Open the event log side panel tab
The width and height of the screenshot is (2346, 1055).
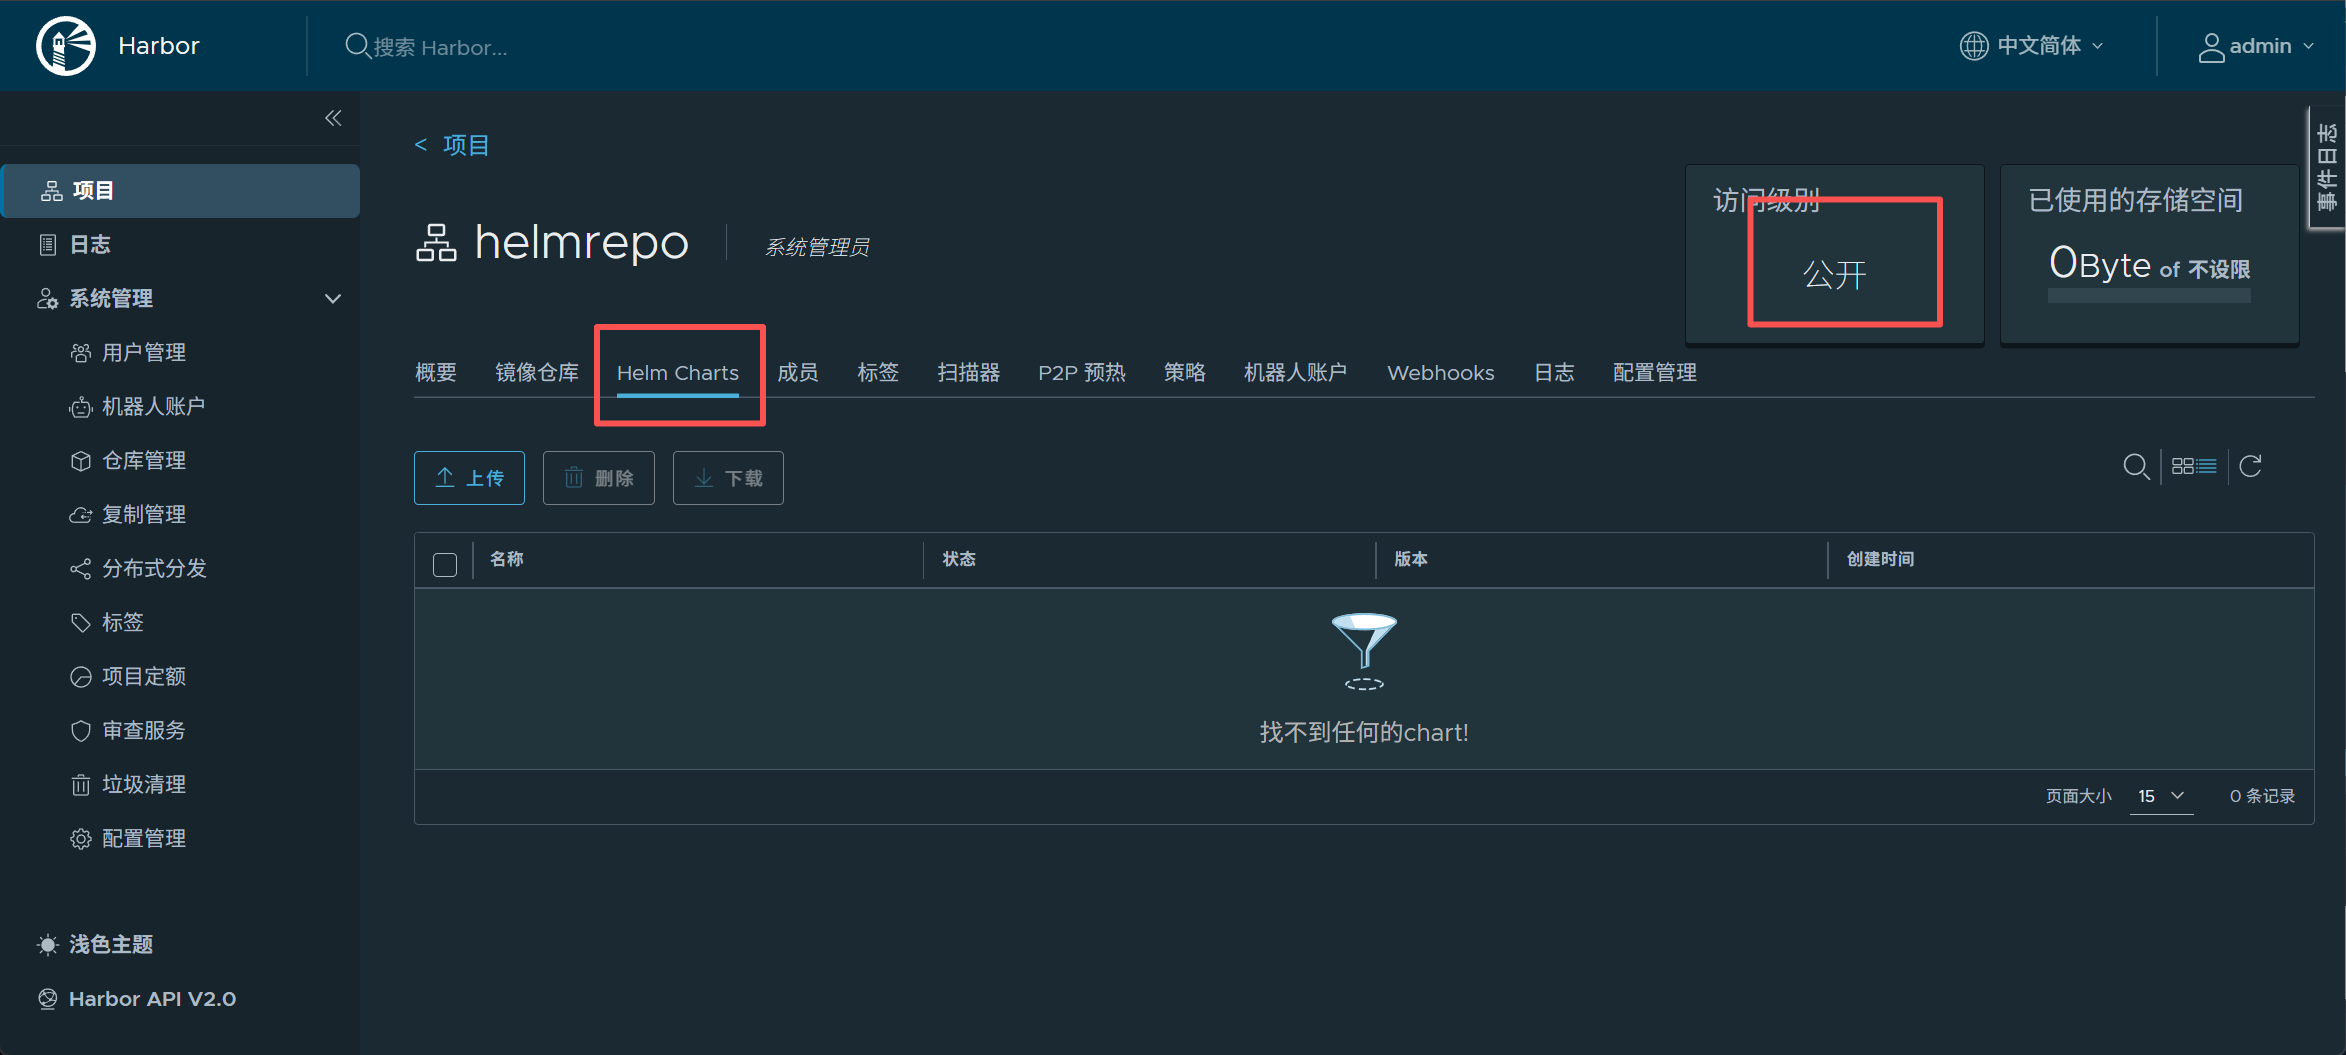(x=2327, y=168)
